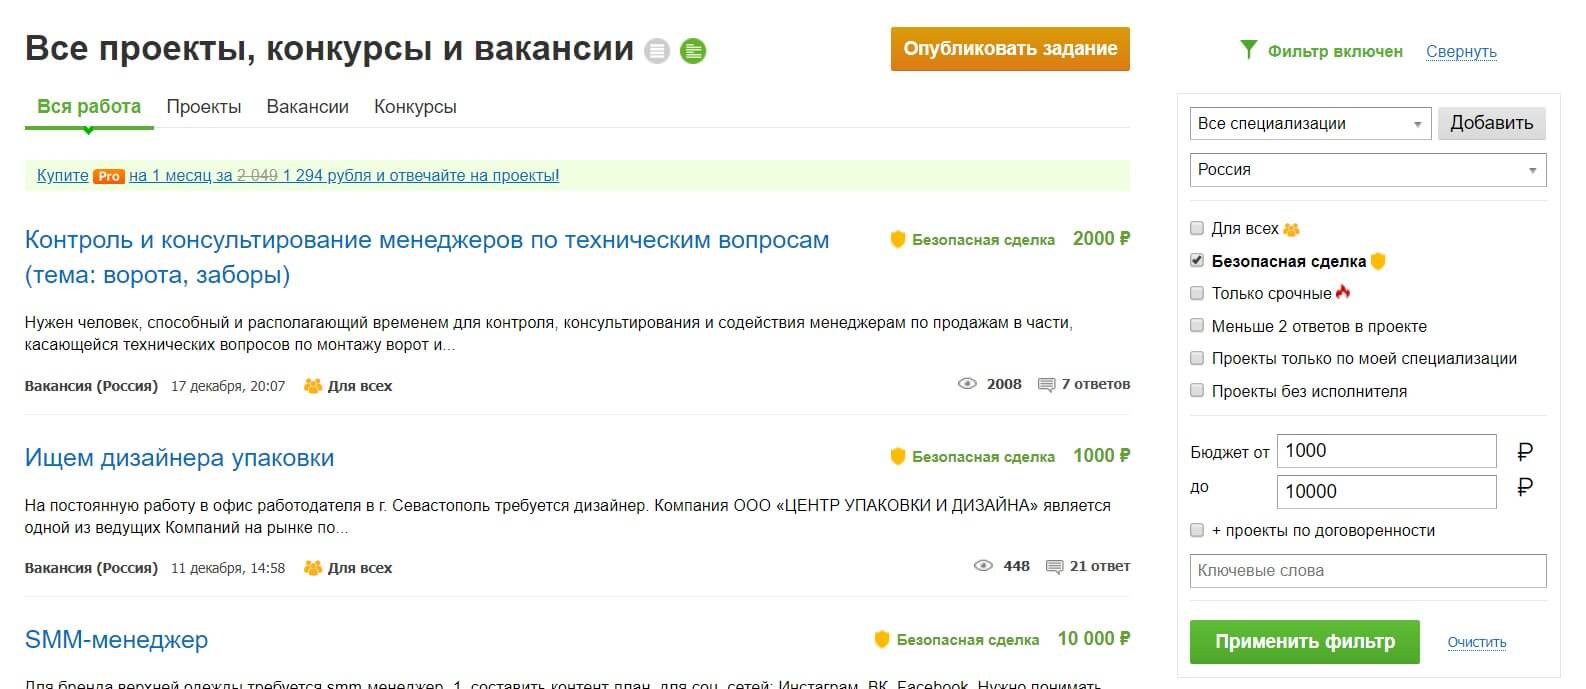Click the до budget field containing 10000

(1387, 491)
